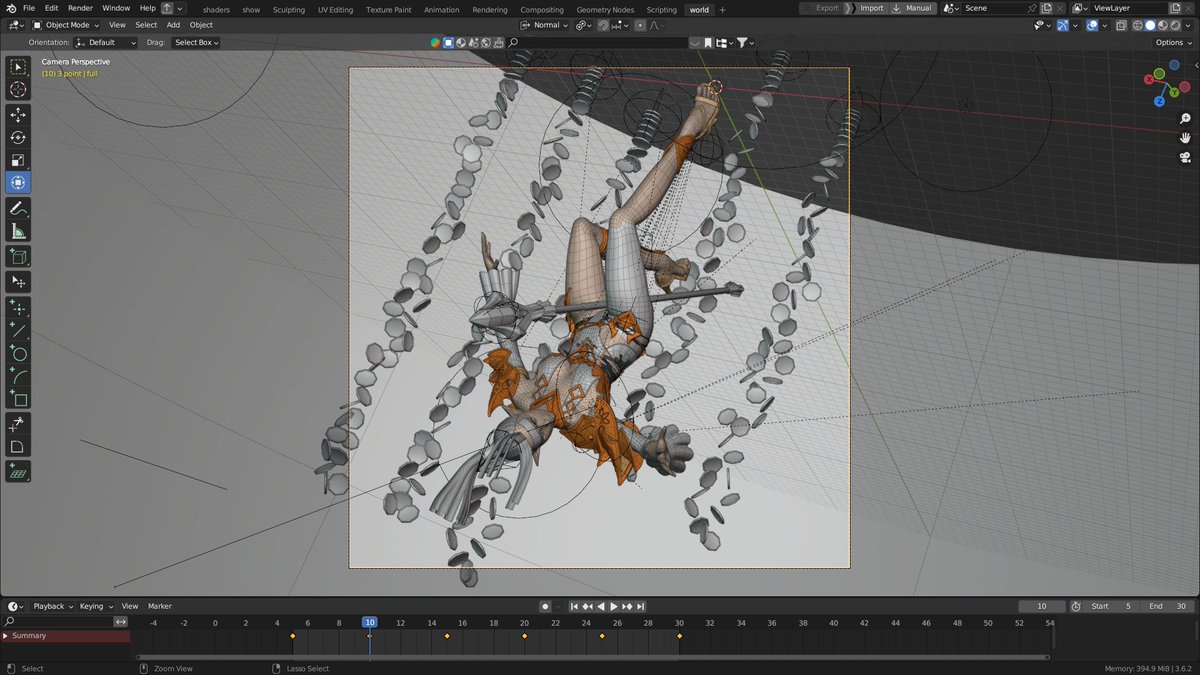The height and width of the screenshot is (675, 1200).
Task: Open the timeline Marker menu
Action: (x=160, y=606)
